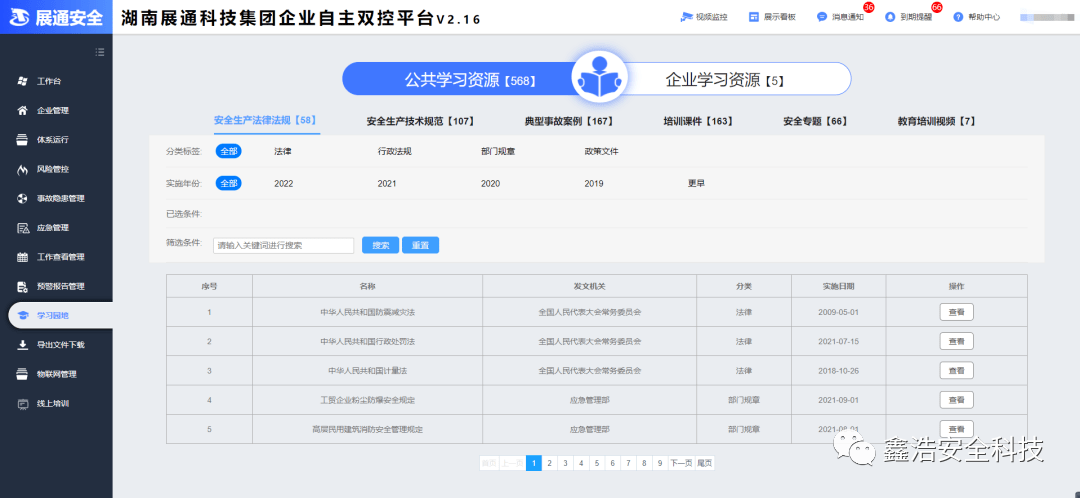Screen dimensions: 1080x498
Task: Go to page 3
Action: [x=565, y=464]
